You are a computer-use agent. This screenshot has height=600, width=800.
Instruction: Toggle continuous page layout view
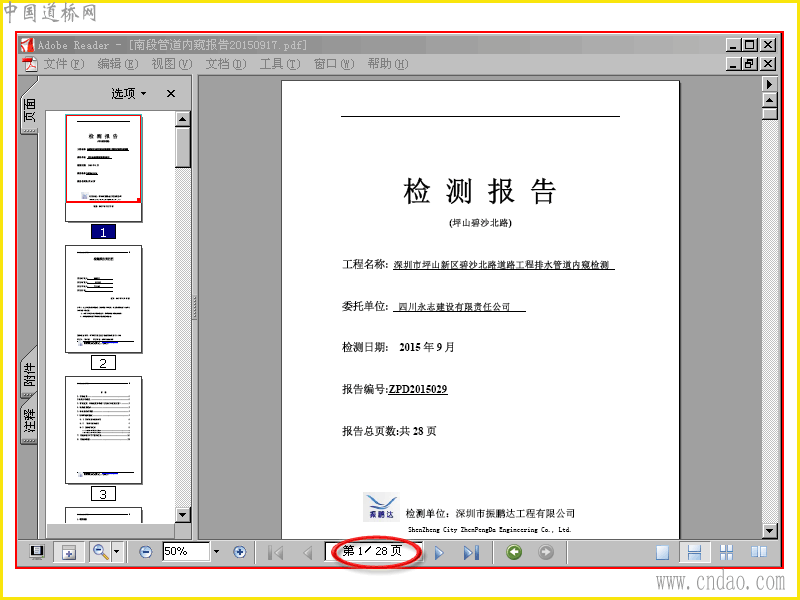(x=694, y=553)
